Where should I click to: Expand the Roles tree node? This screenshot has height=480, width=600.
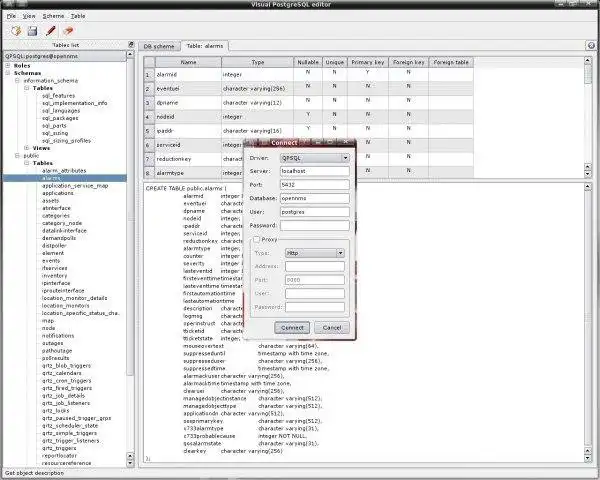click(x=8, y=65)
